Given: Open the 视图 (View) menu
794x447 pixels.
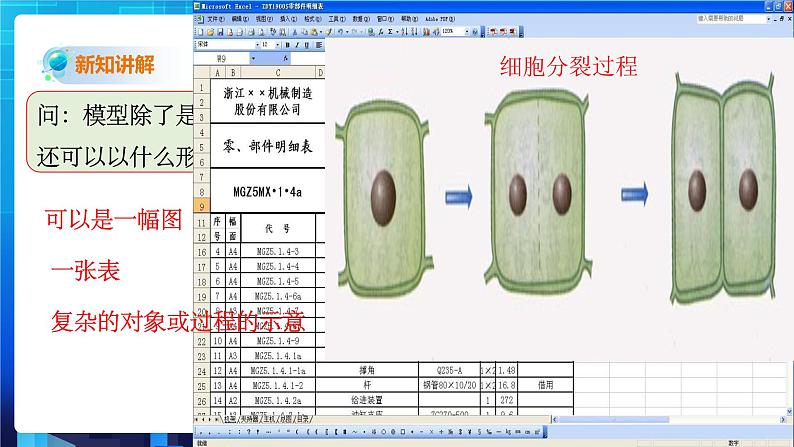Looking at the screenshot, I should 264,19.
